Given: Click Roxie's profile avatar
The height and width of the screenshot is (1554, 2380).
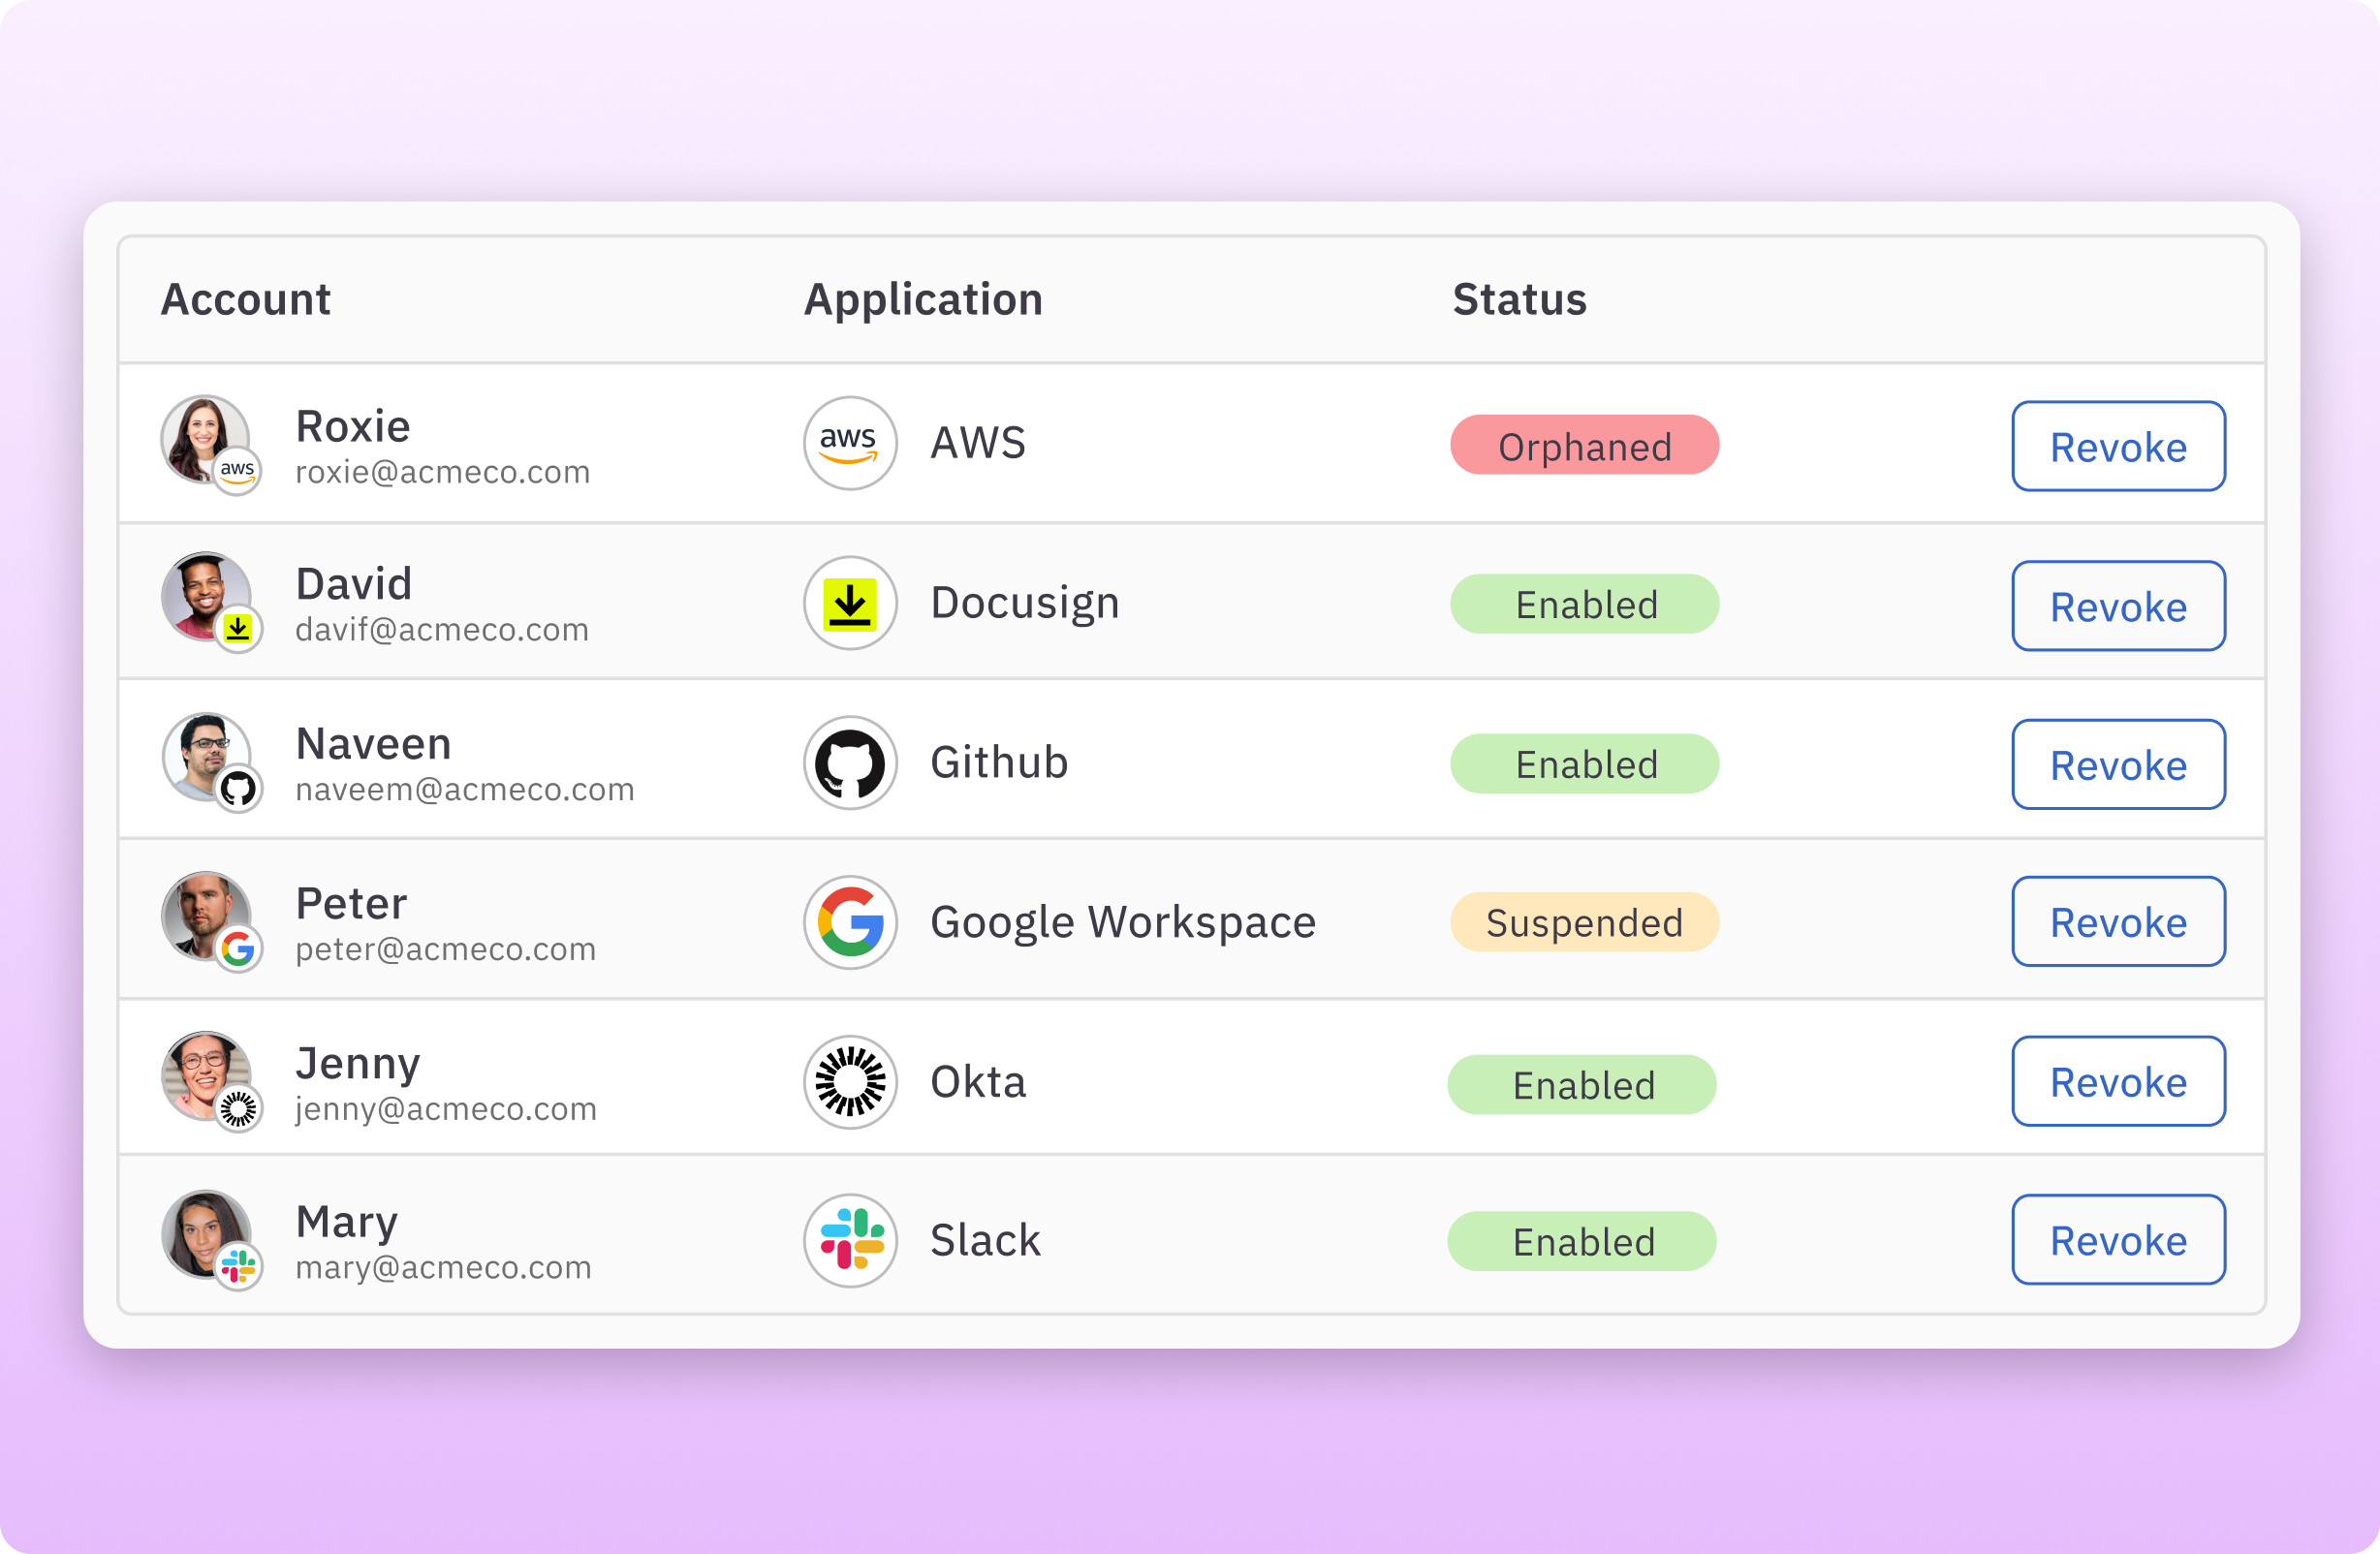Looking at the screenshot, I should 203,437.
